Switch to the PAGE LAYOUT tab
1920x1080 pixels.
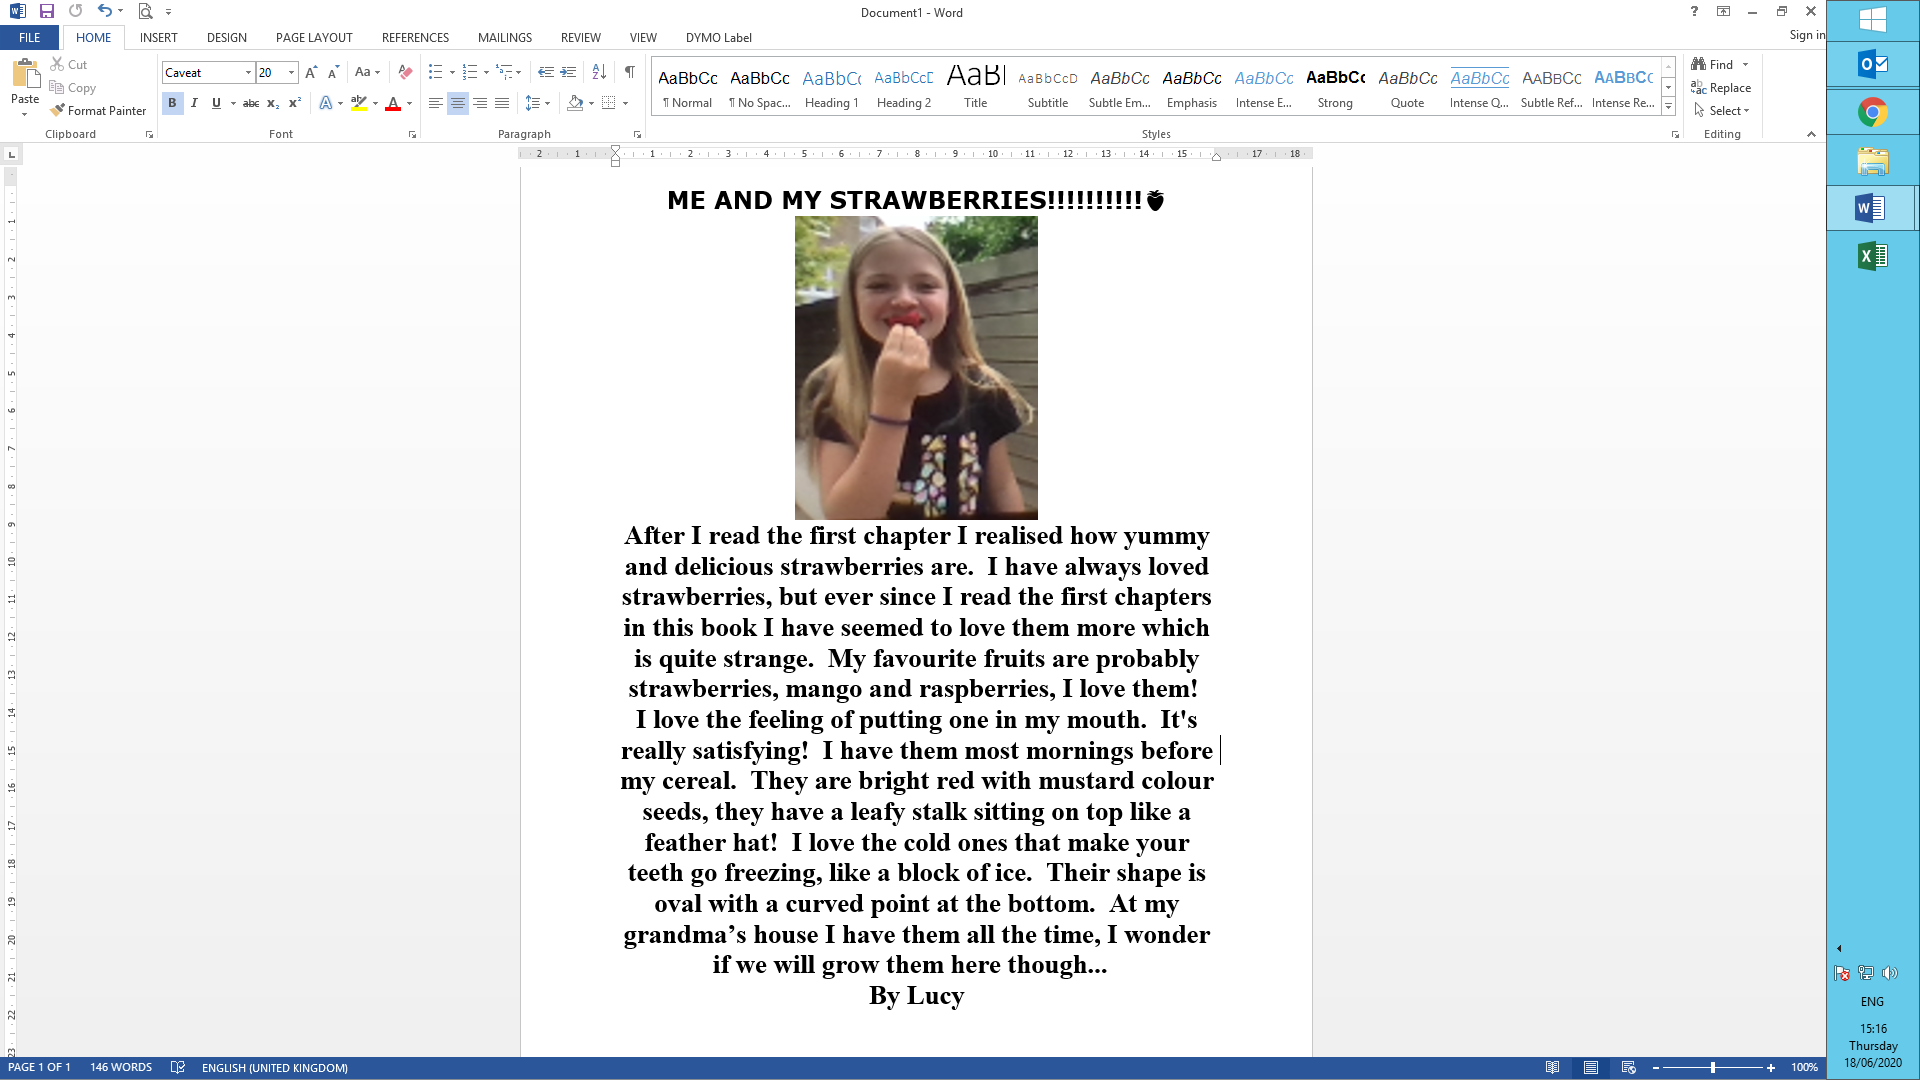(x=314, y=38)
